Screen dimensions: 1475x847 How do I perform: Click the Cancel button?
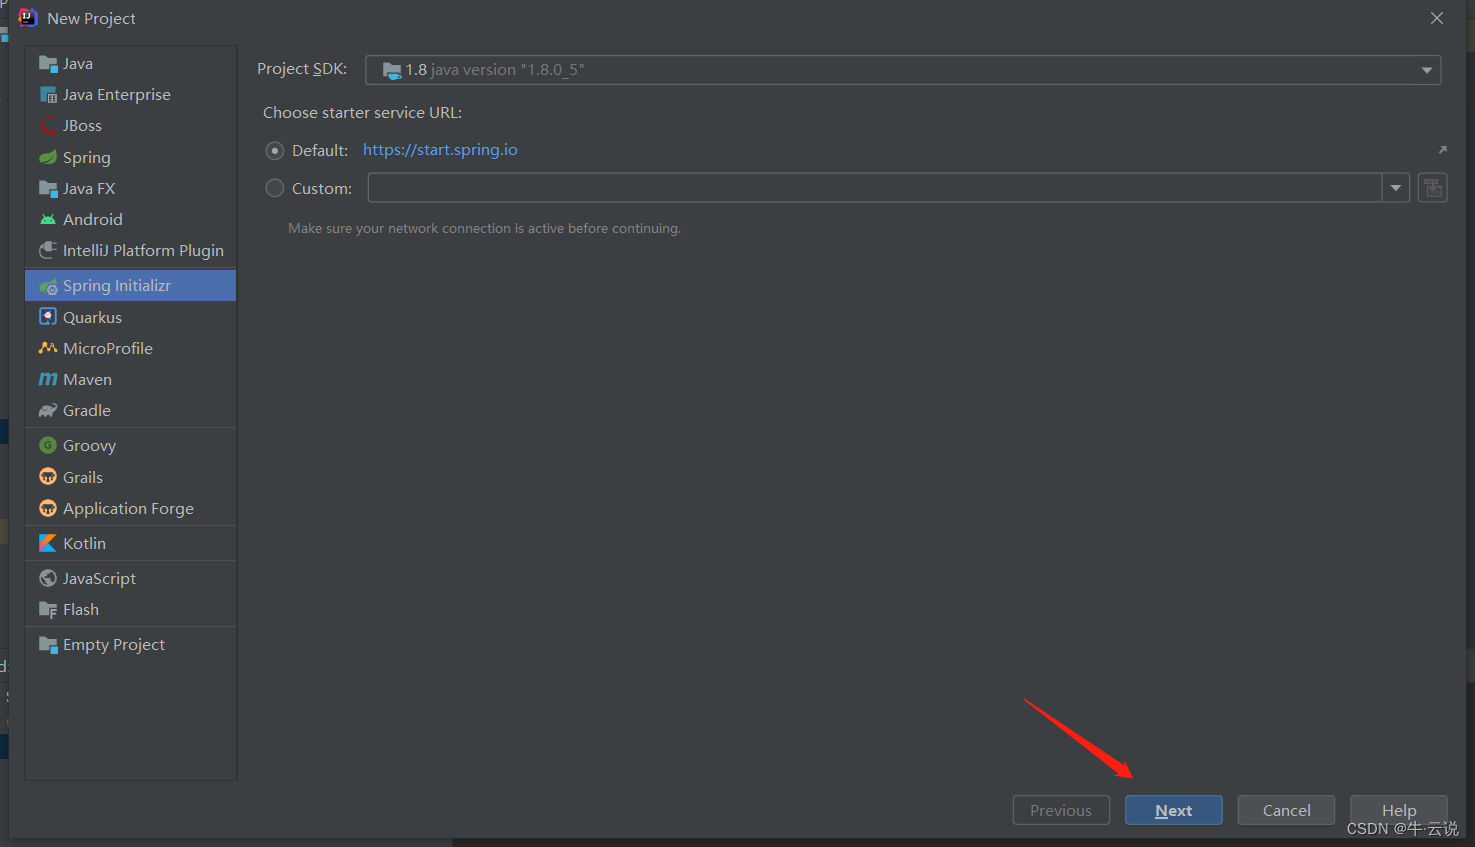tap(1286, 810)
